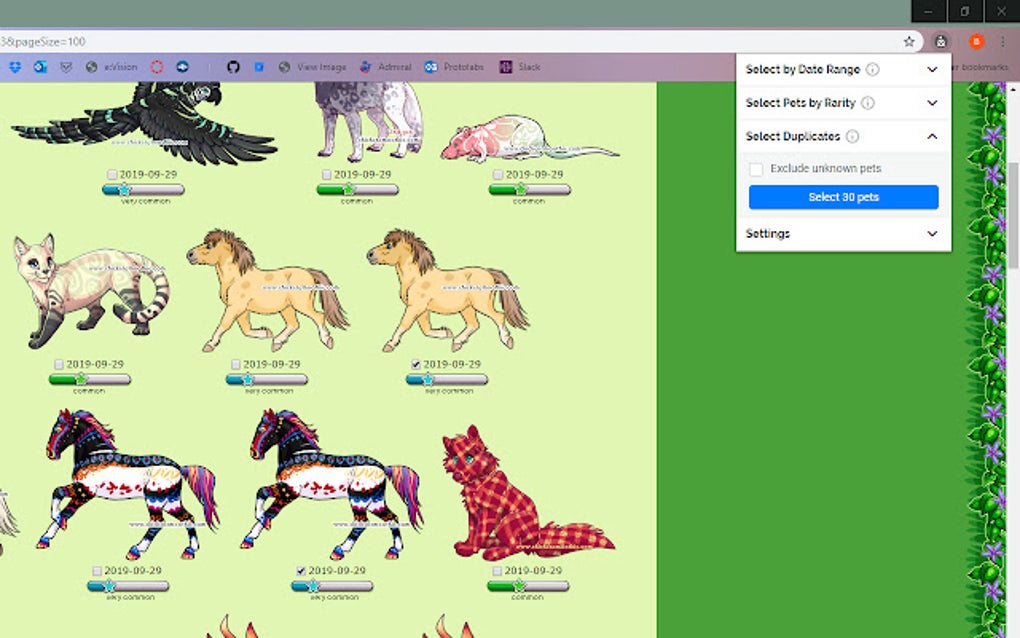Click the Select 30 pets button
Viewport: 1020px width, 638px height.
[842, 197]
